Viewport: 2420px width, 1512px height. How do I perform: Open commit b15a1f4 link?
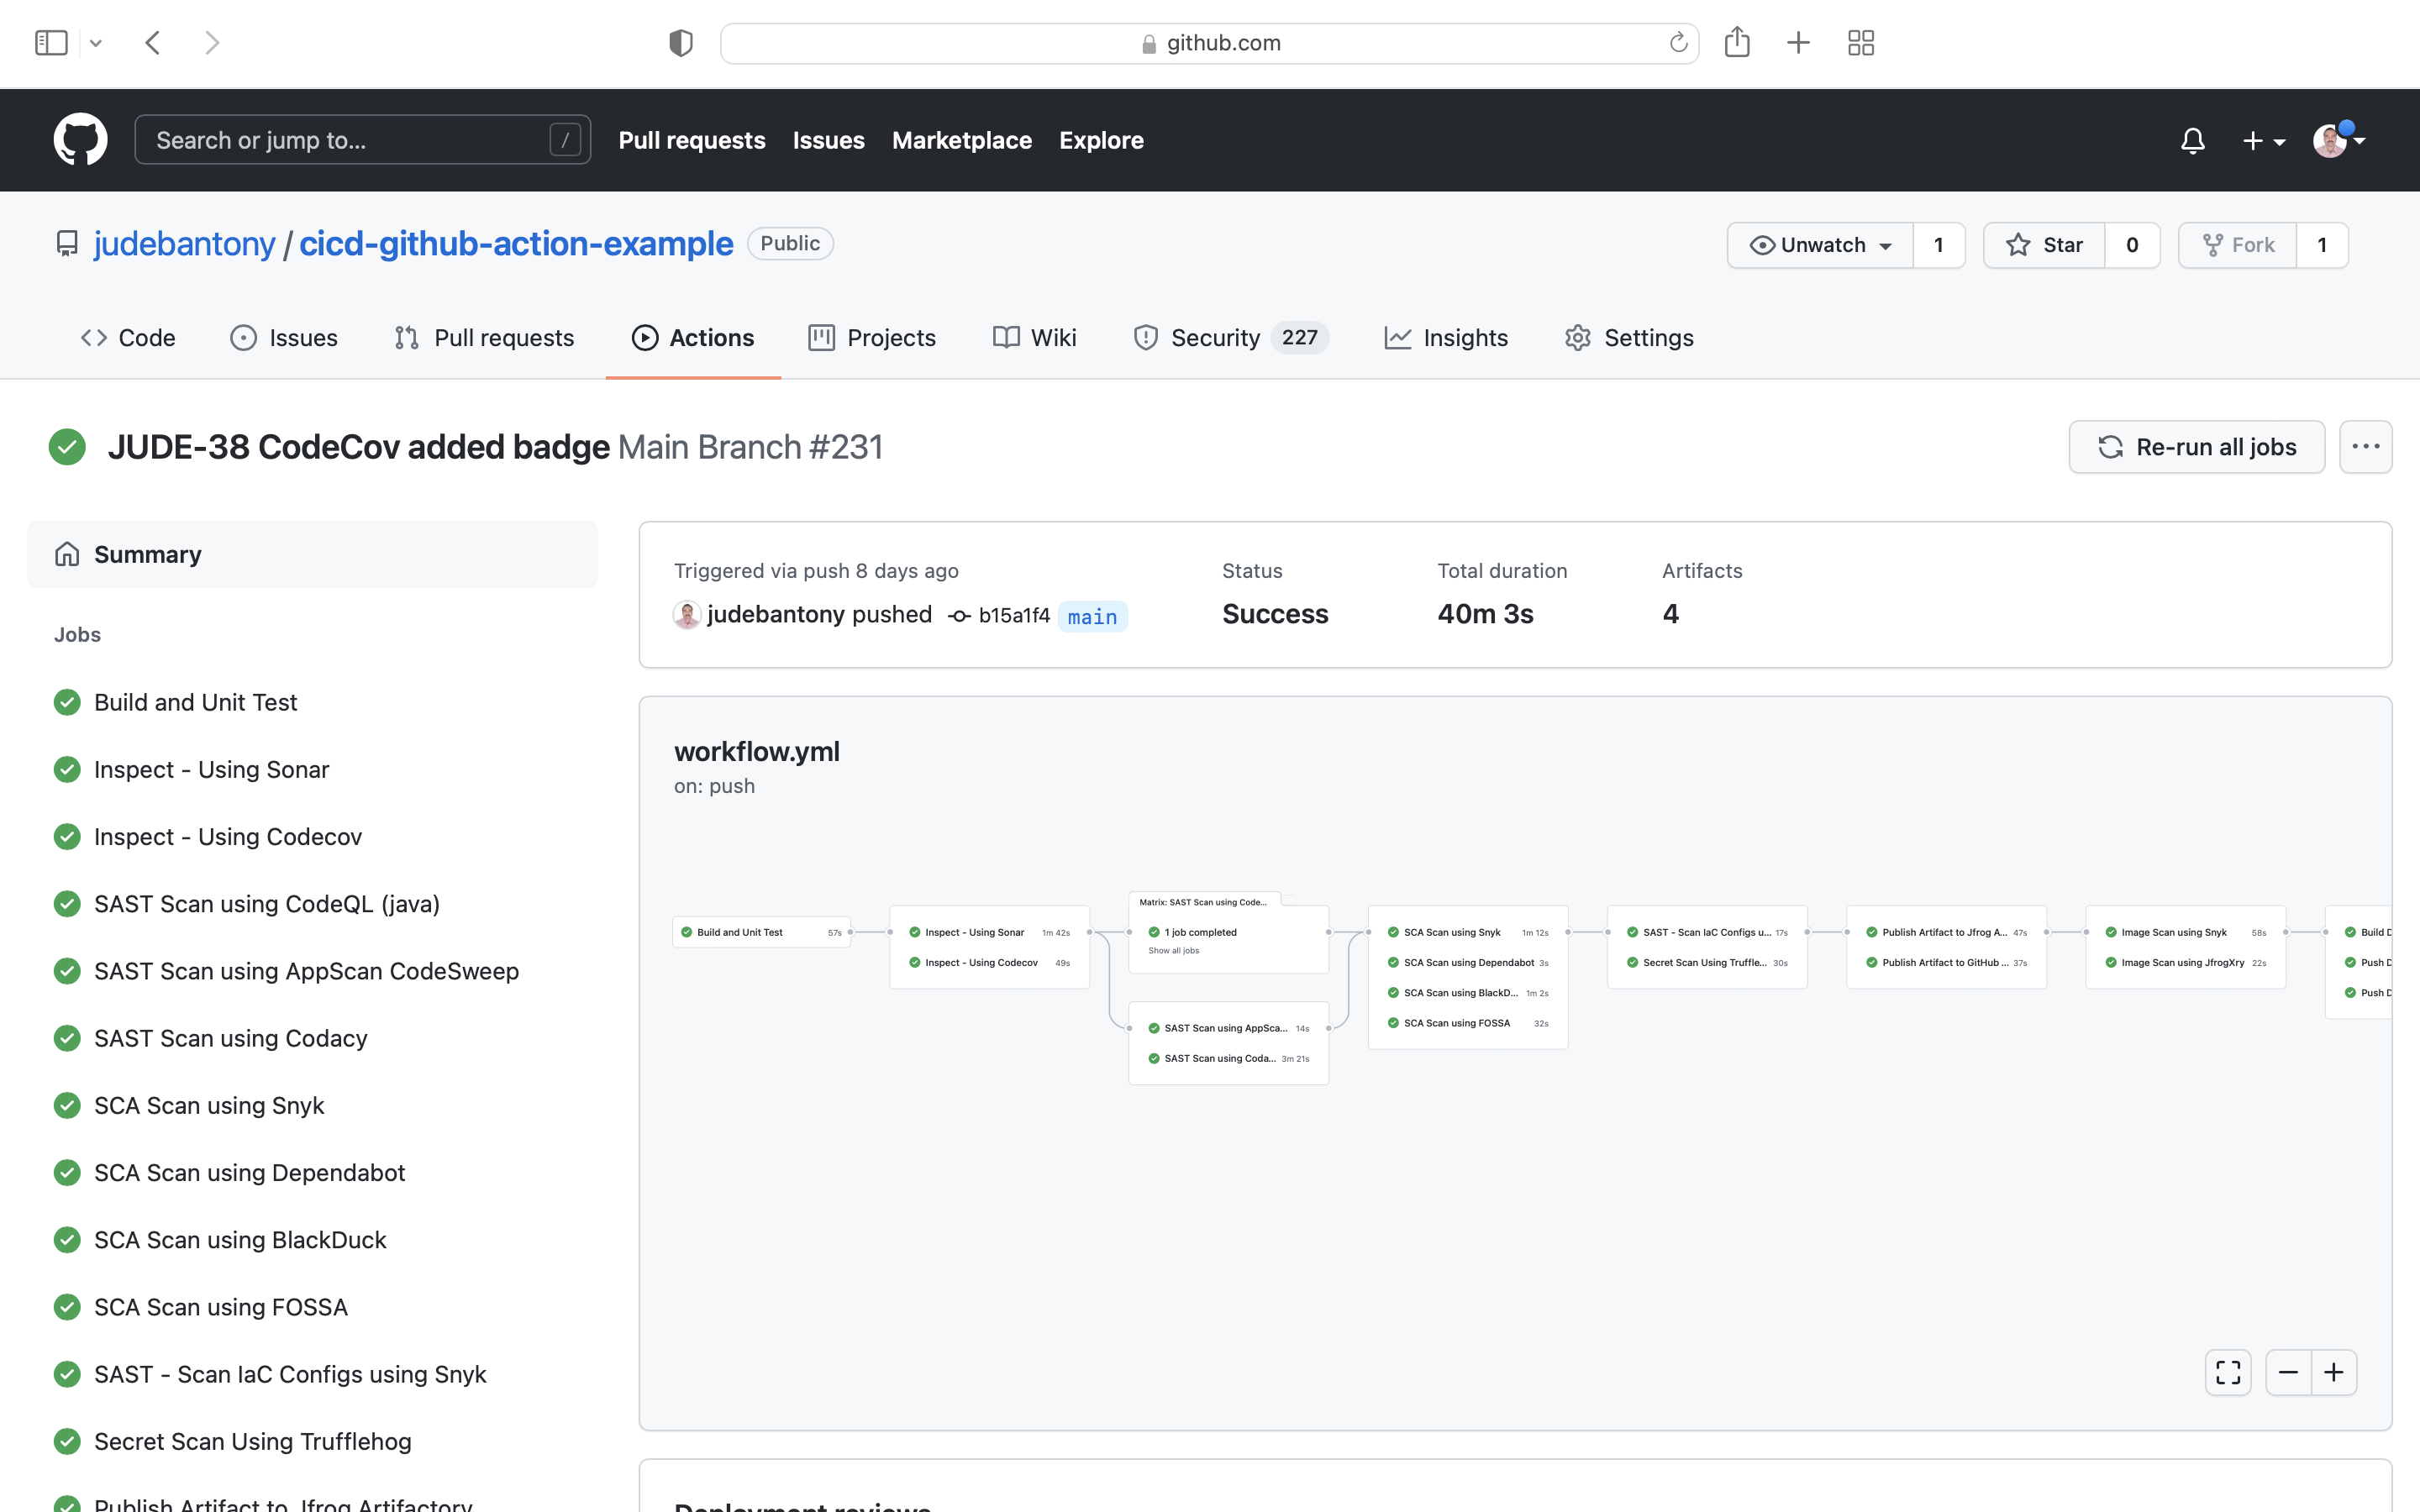pos(1013,615)
